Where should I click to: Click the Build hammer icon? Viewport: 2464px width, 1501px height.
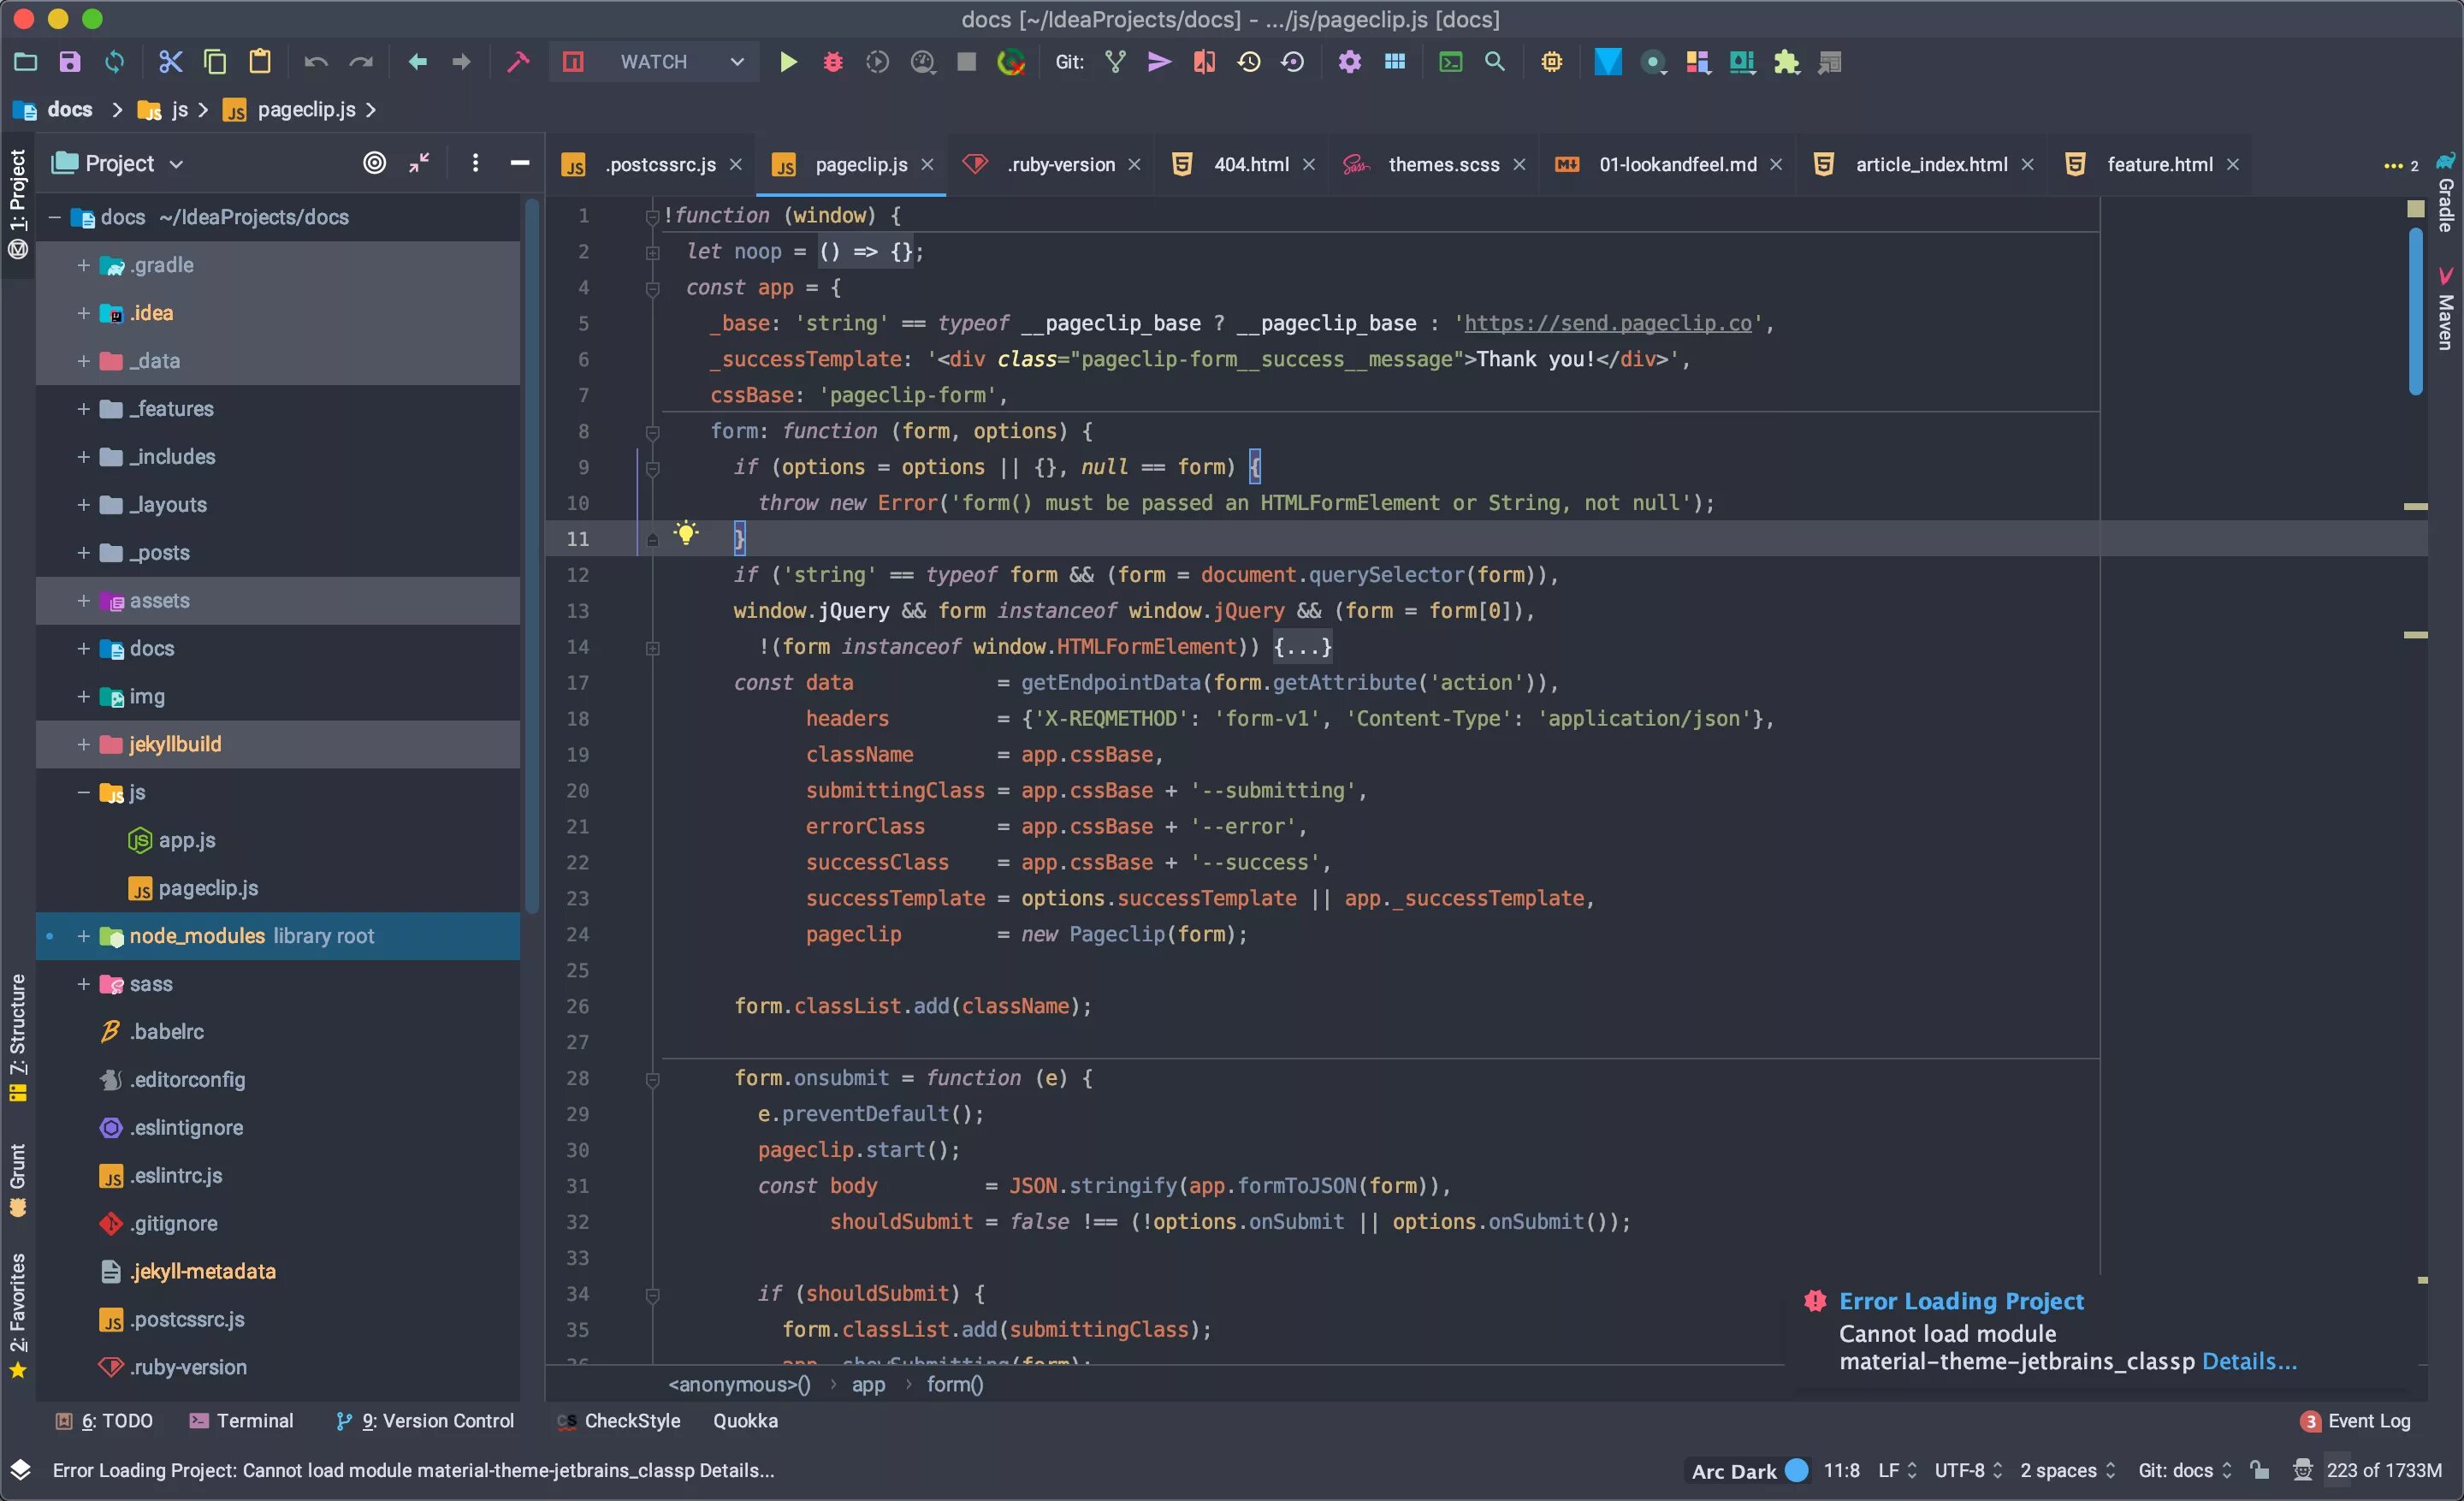pos(518,62)
